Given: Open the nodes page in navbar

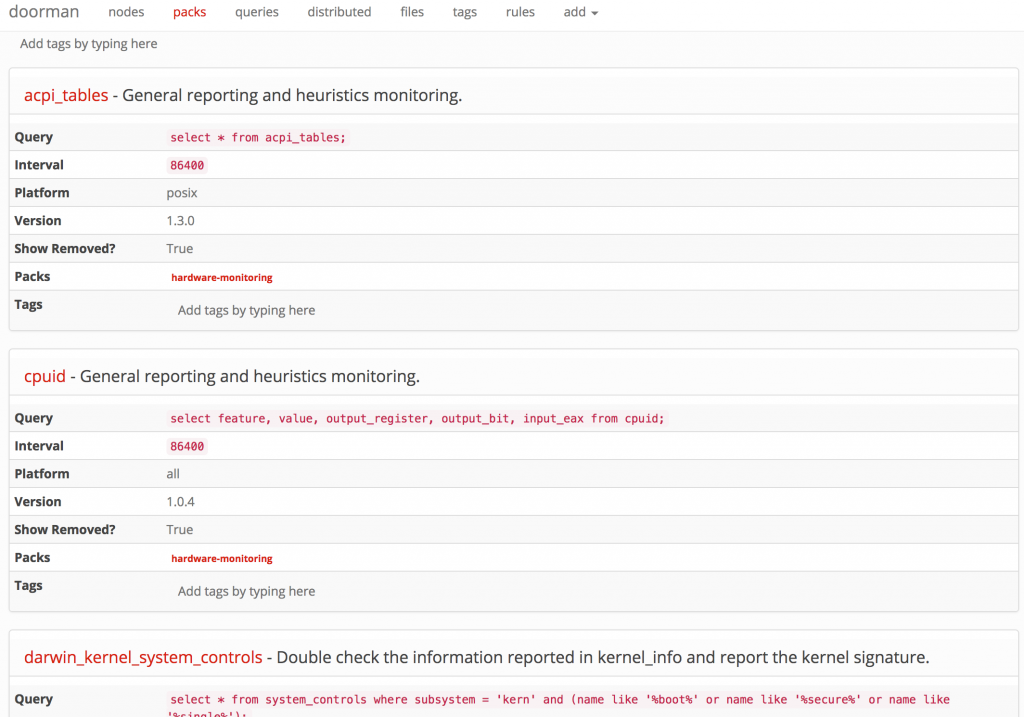Looking at the screenshot, I should coord(126,12).
